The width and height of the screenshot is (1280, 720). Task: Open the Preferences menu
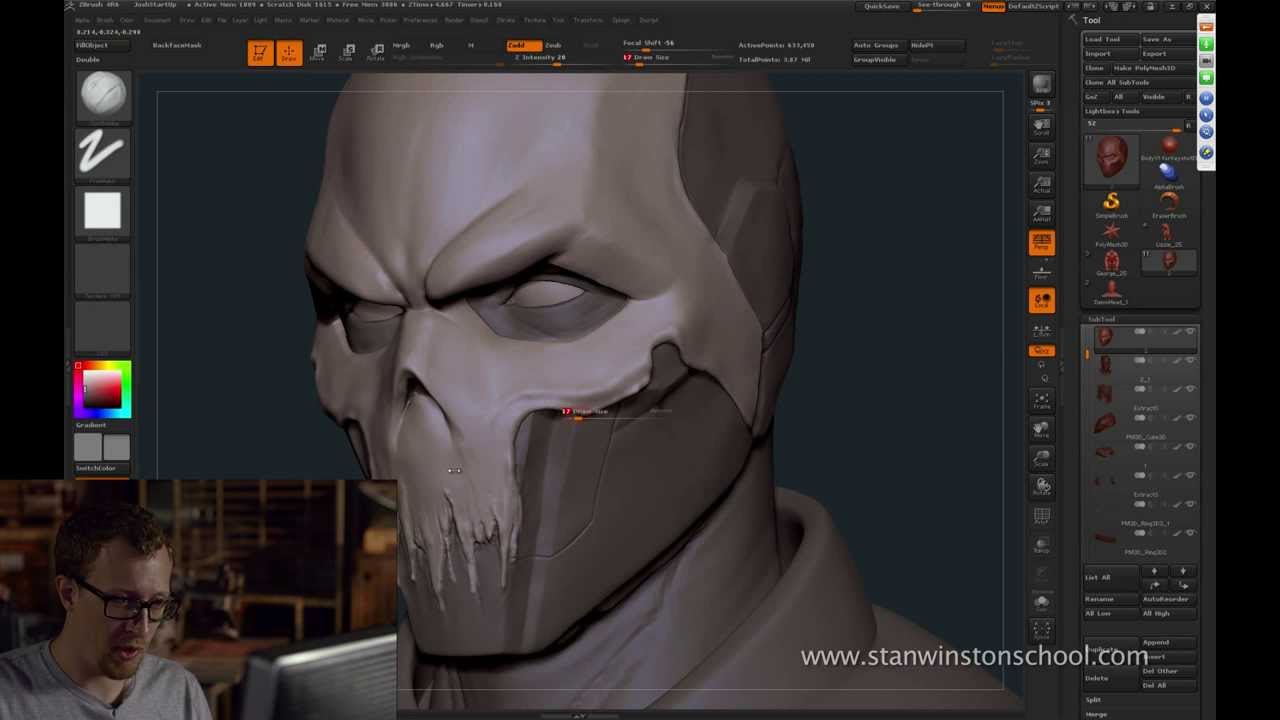(420, 20)
